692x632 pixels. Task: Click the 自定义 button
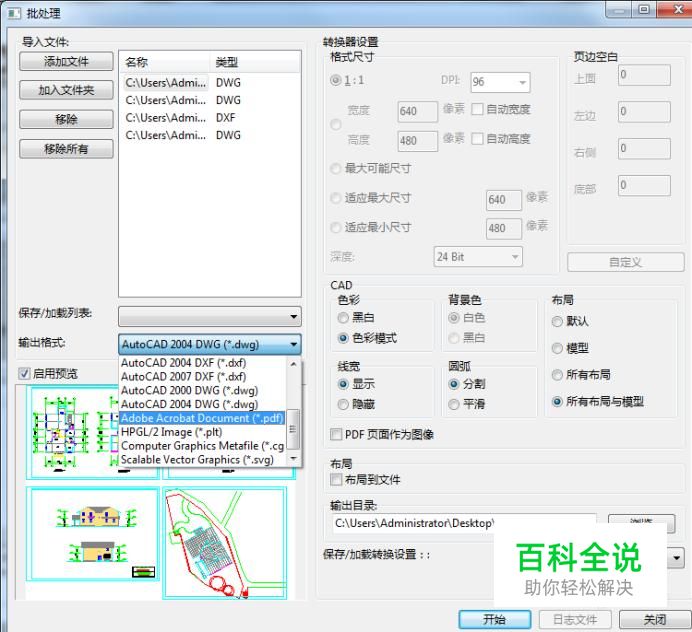tap(625, 262)
